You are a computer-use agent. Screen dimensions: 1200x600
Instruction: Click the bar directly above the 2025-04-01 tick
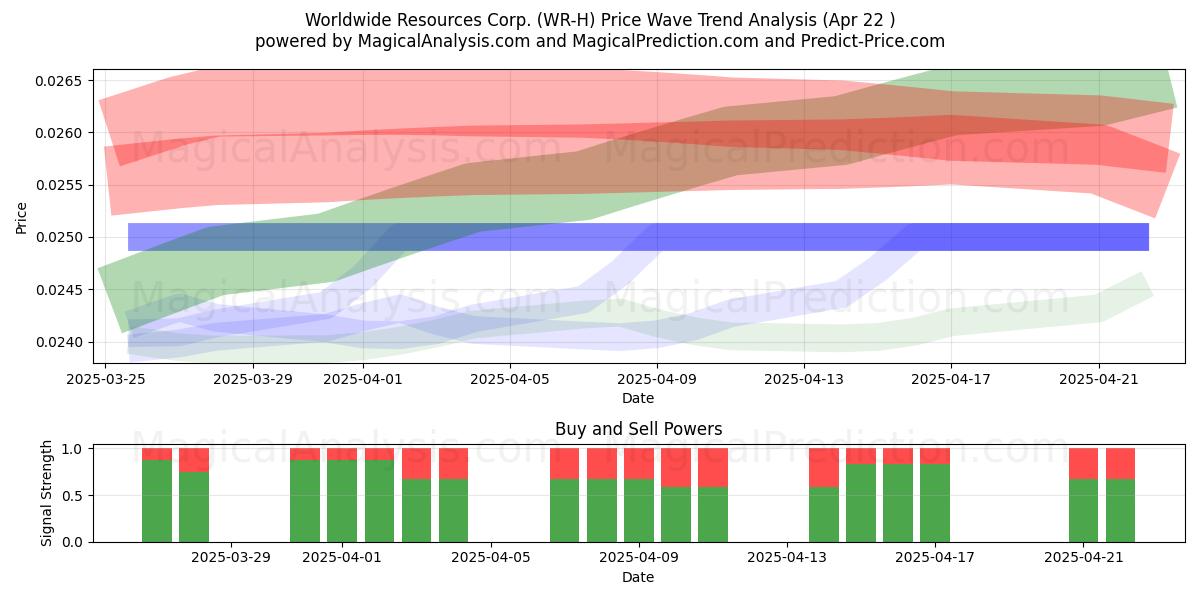tap(342, 495)
